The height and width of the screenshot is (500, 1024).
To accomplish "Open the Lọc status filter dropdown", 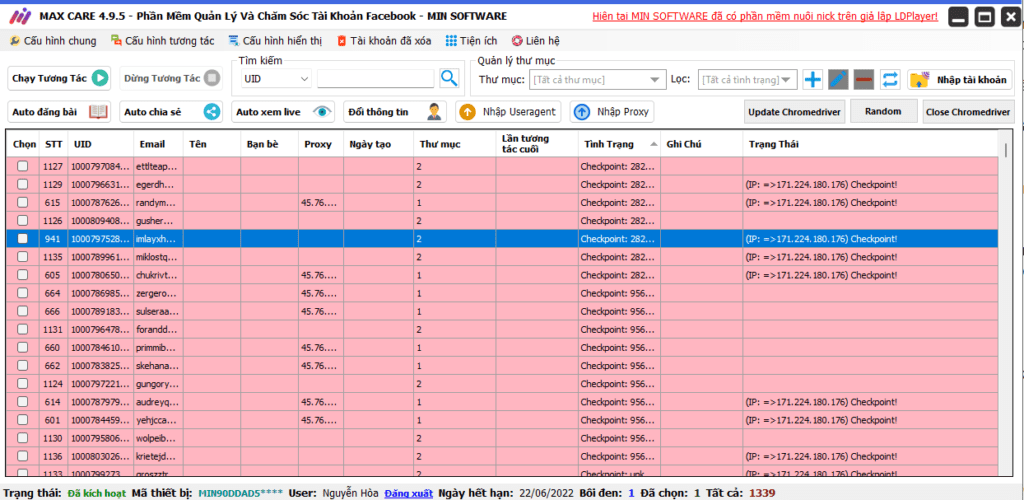I will [x=748, y=80].
